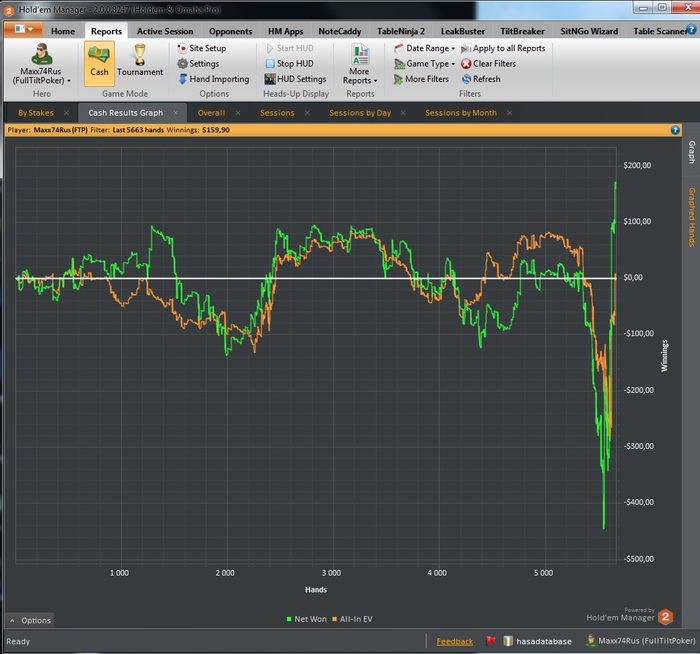Open the TableNinja 2 tab
Screen dimensions: 700x654
pos(400,31)
